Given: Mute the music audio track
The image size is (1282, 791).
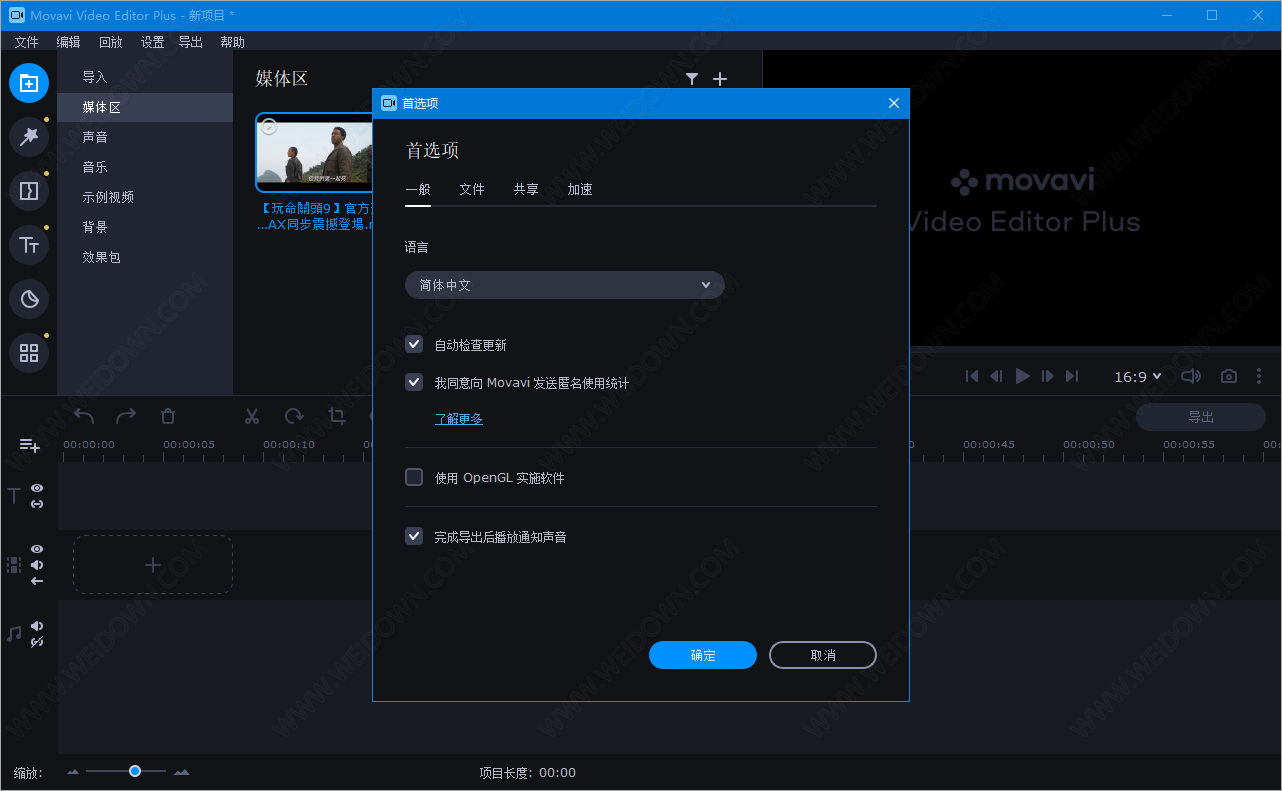Looking at the screenshot, I should (x=37, y=626).
